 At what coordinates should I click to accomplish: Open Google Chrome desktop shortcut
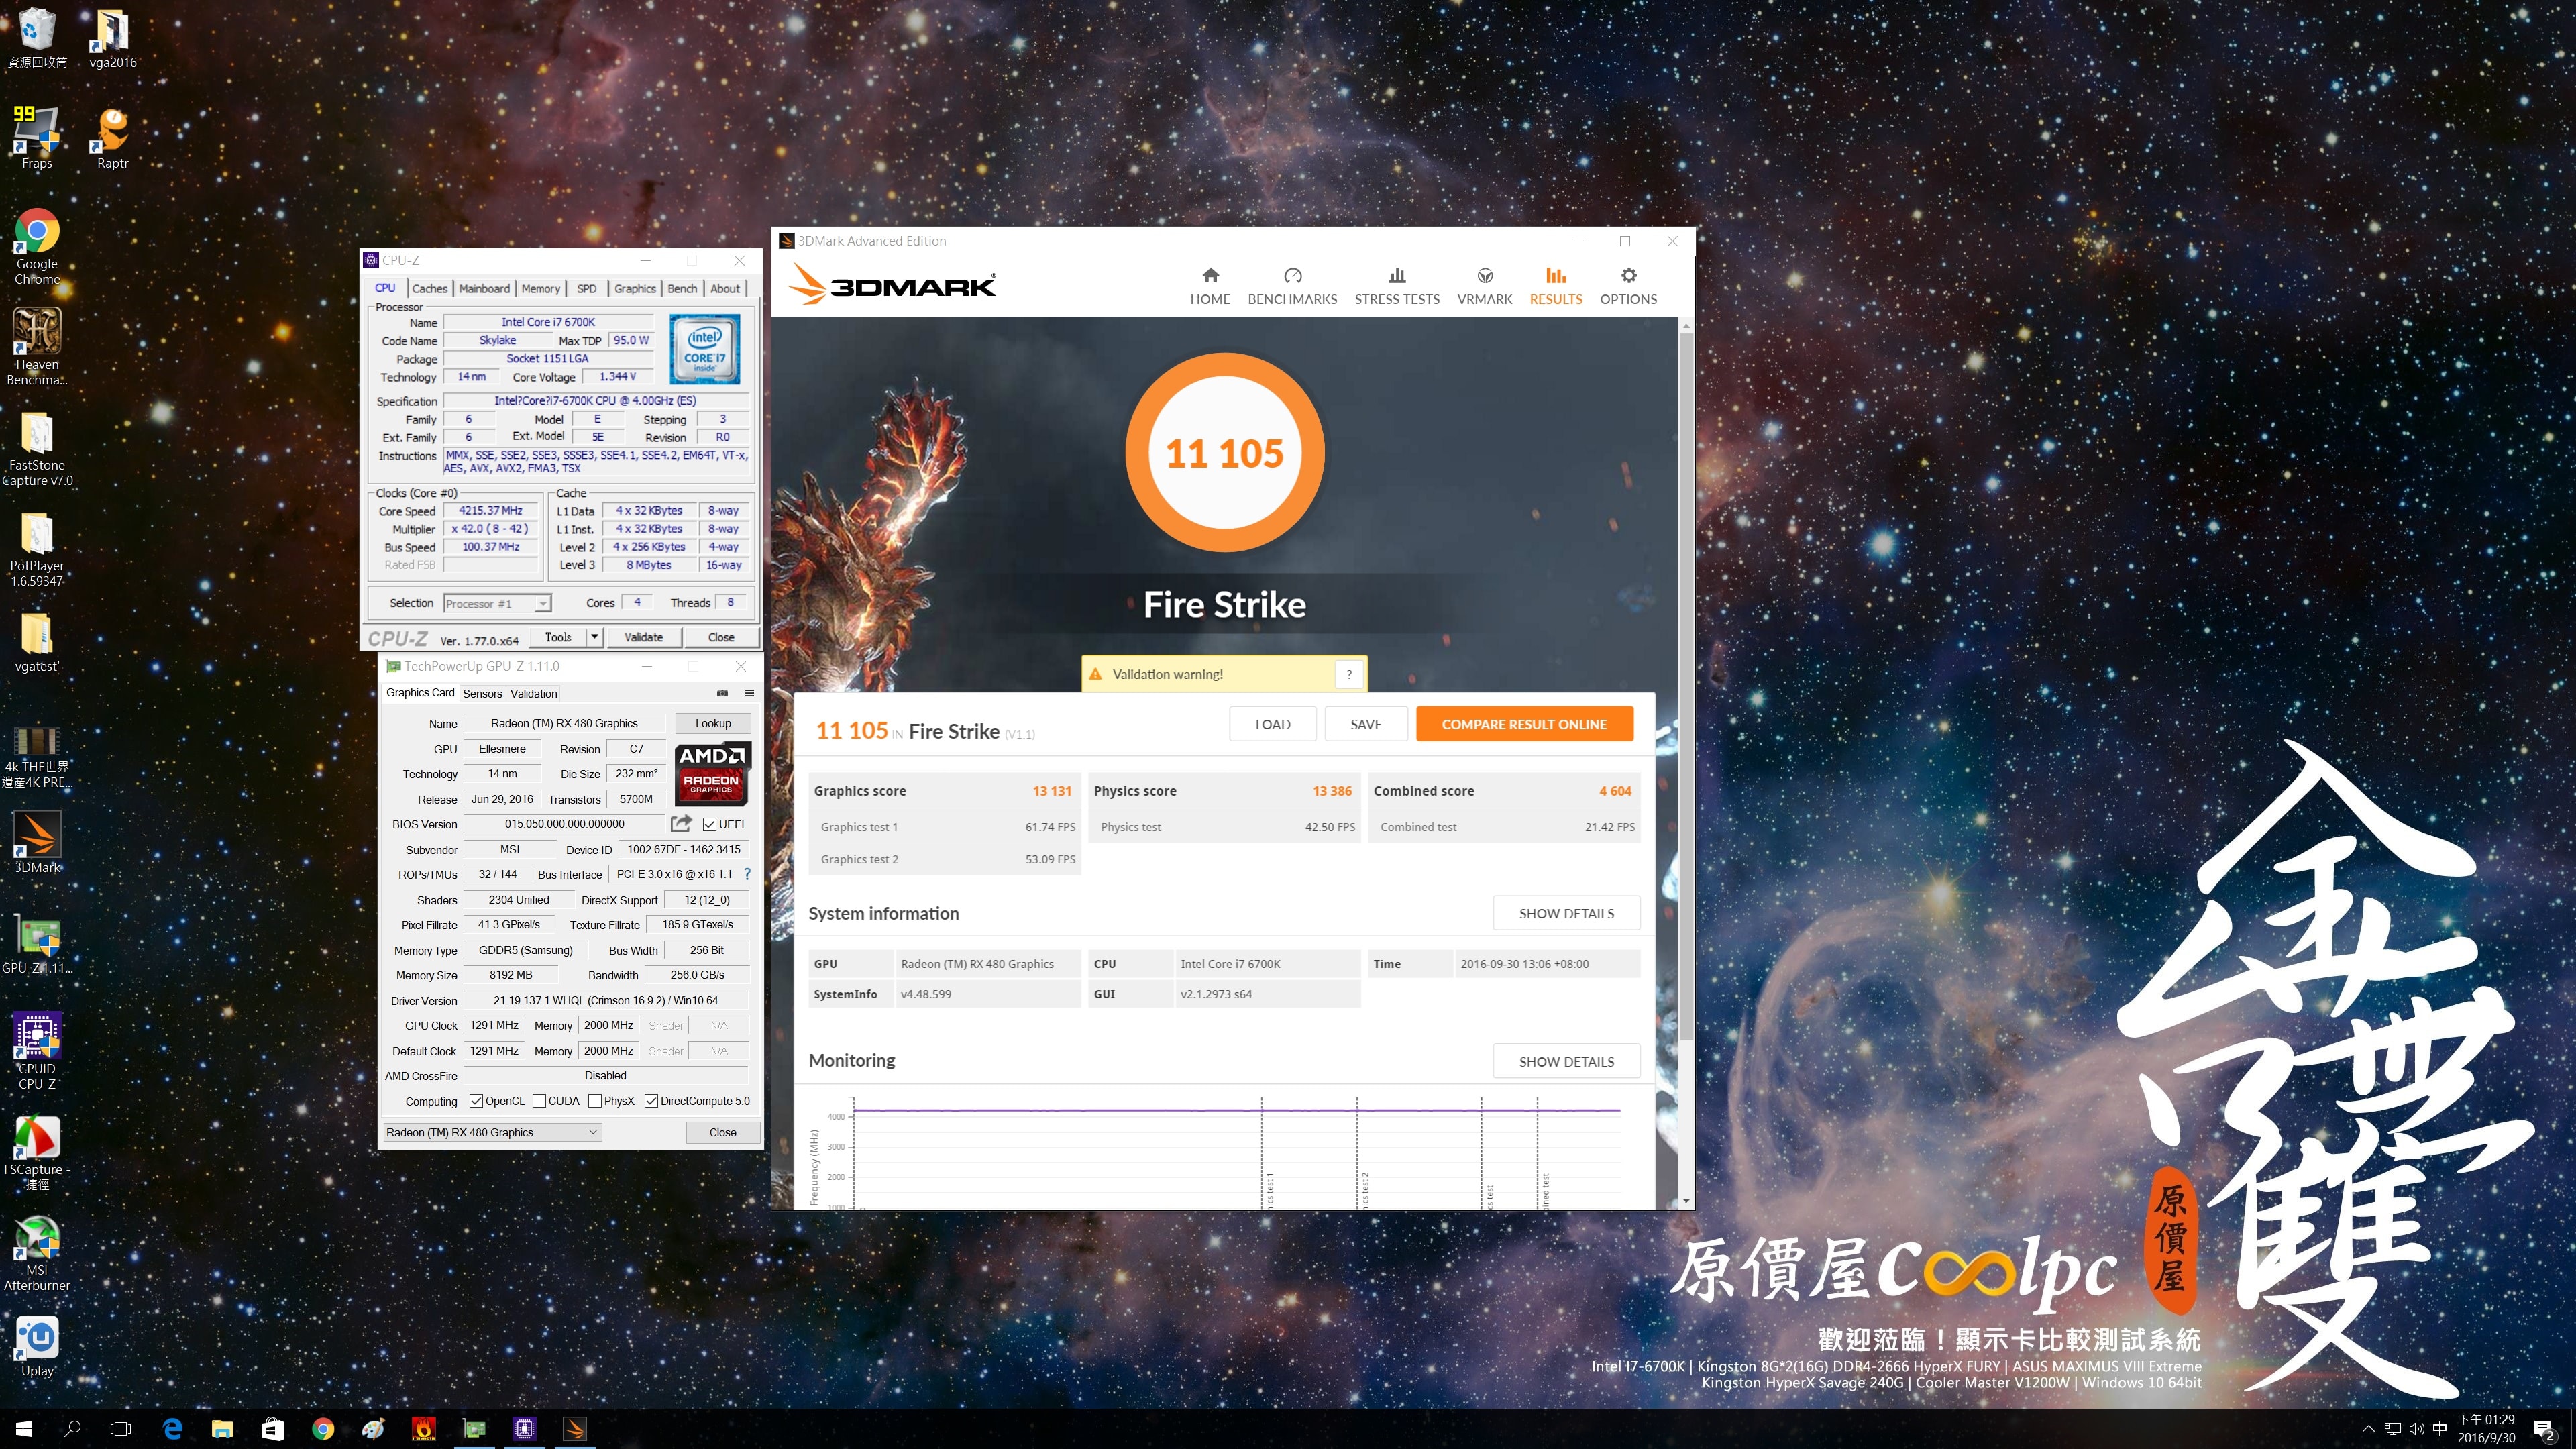tap(37, 246)
